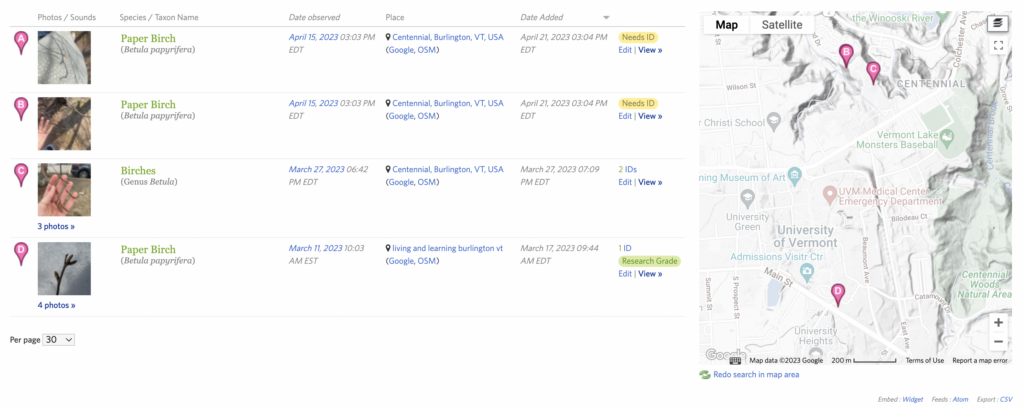This screenshot has height=408, width=1024.
Task: Switch to Satellite map view
Action: click(x=781, y=25)
